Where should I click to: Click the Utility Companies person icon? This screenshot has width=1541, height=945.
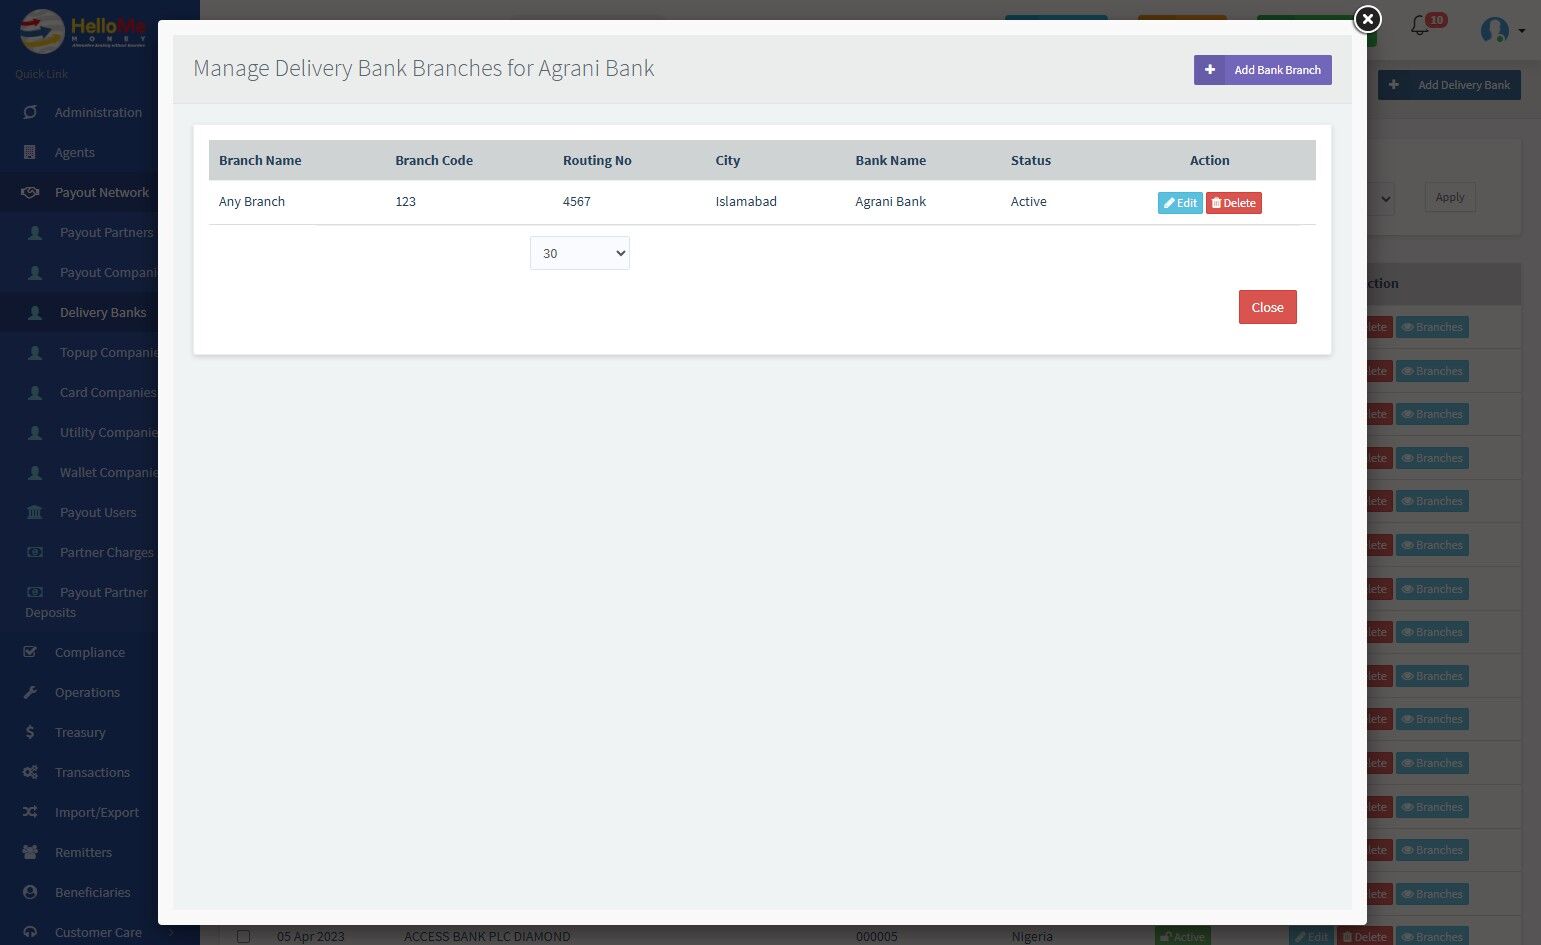tap(35, 432)
